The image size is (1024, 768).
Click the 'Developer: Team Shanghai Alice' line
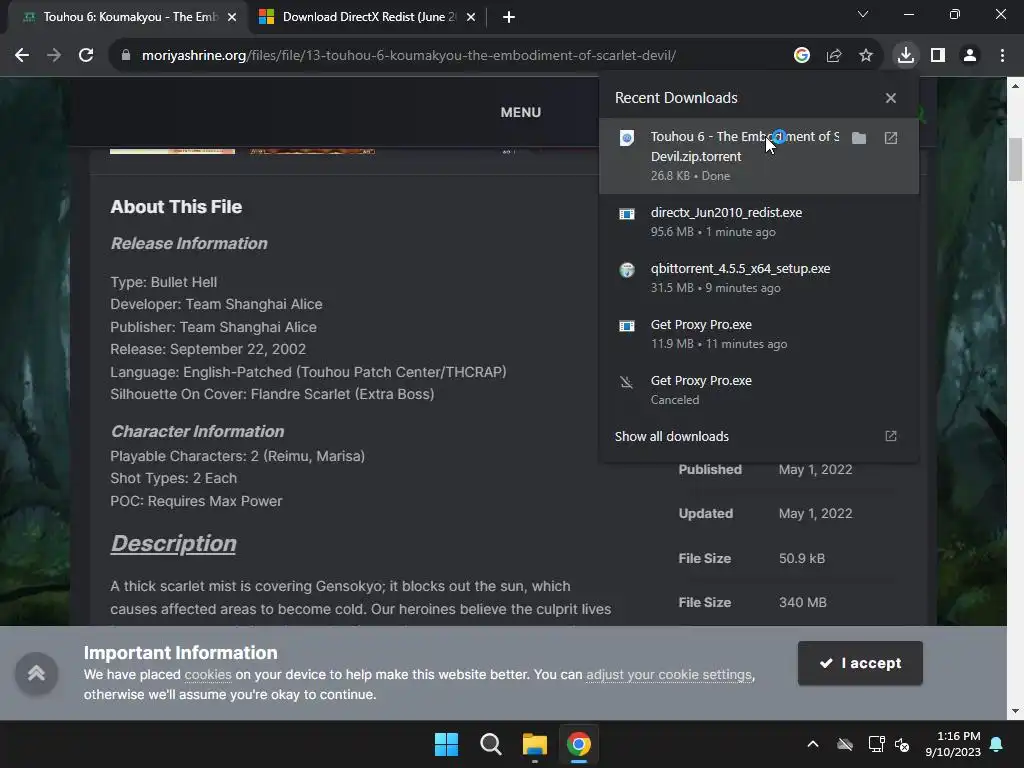[x=216, y=304]
